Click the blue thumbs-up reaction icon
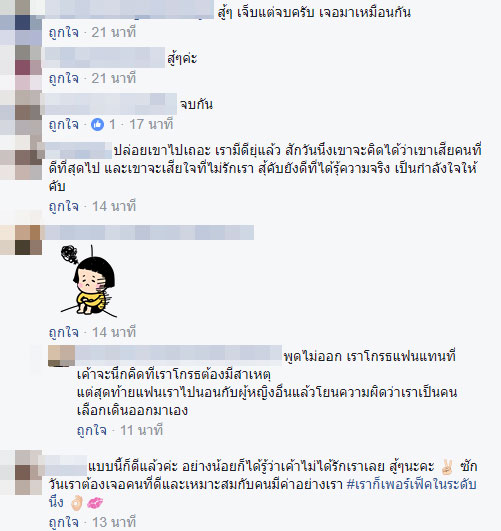501x531 pixels. coord(98,125)
